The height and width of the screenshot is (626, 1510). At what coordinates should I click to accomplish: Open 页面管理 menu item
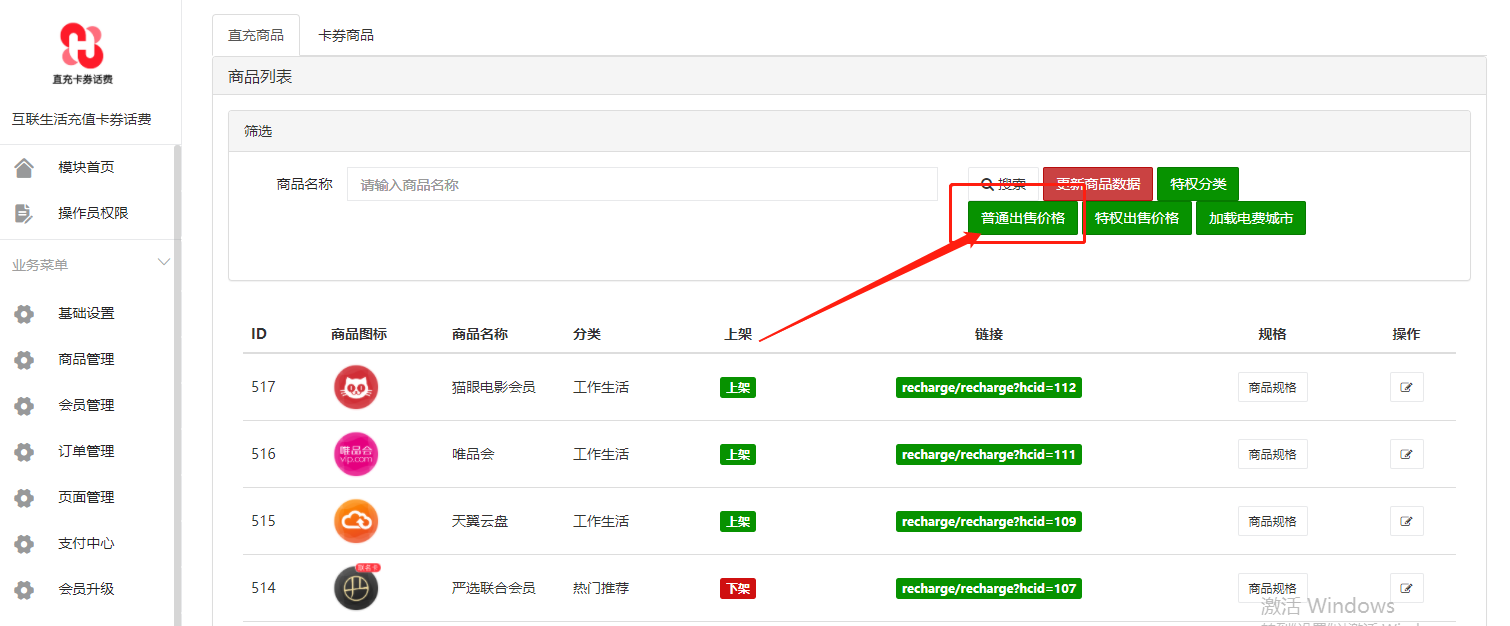click(x=87, y=497)
